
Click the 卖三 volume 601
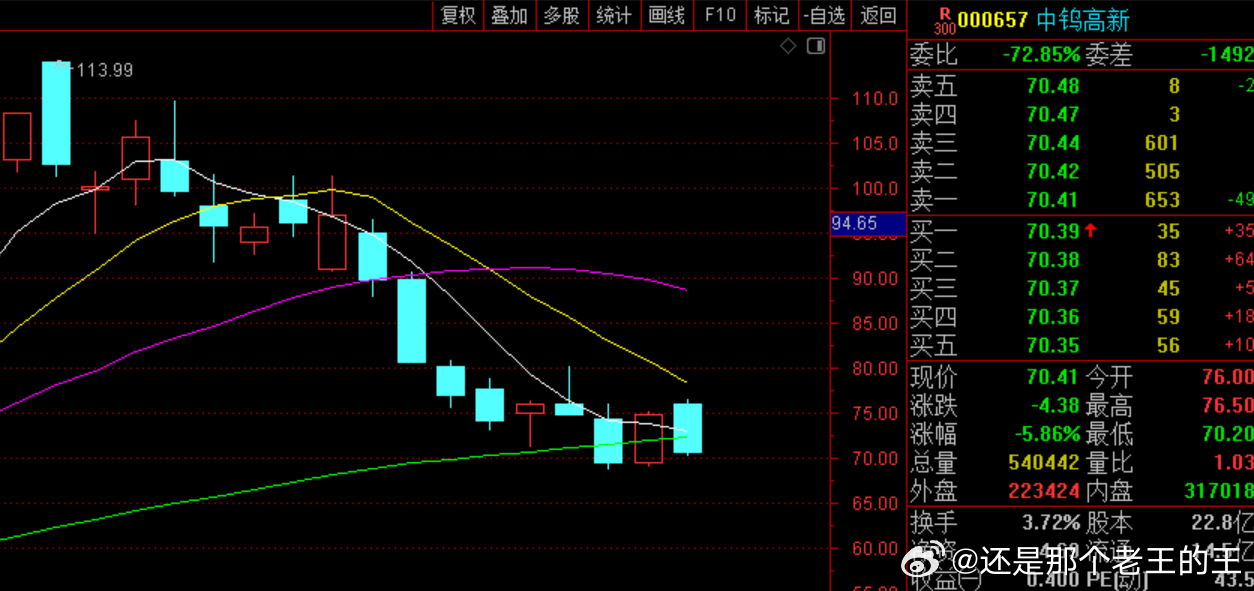[1163, 143]
